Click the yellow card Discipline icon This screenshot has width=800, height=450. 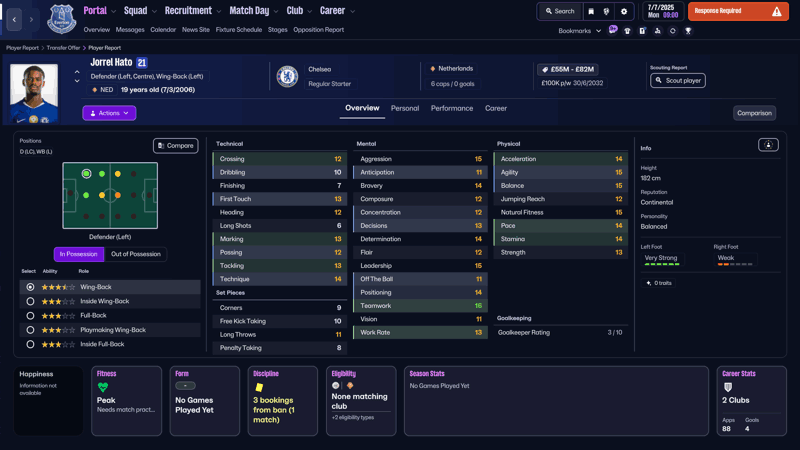[259, 387]
